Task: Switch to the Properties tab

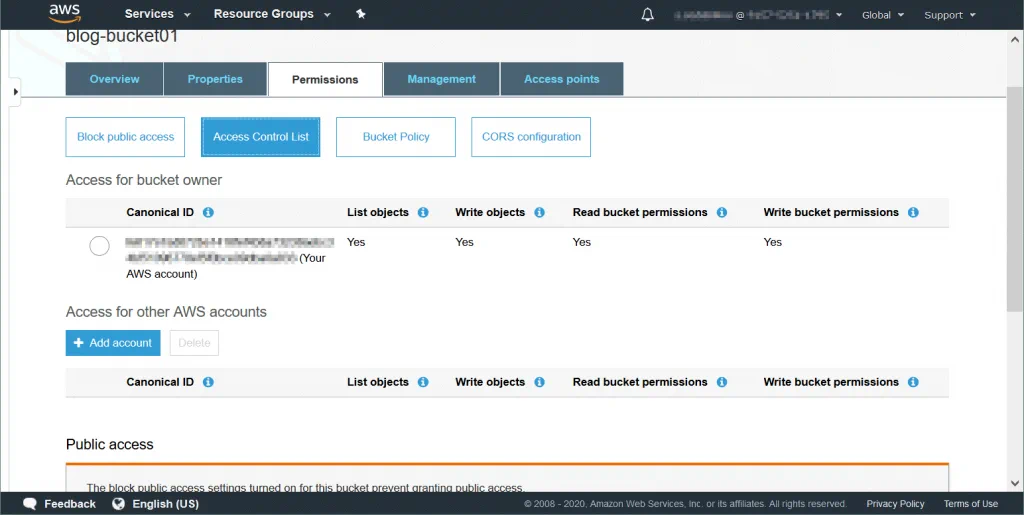Action: (215, 79)
